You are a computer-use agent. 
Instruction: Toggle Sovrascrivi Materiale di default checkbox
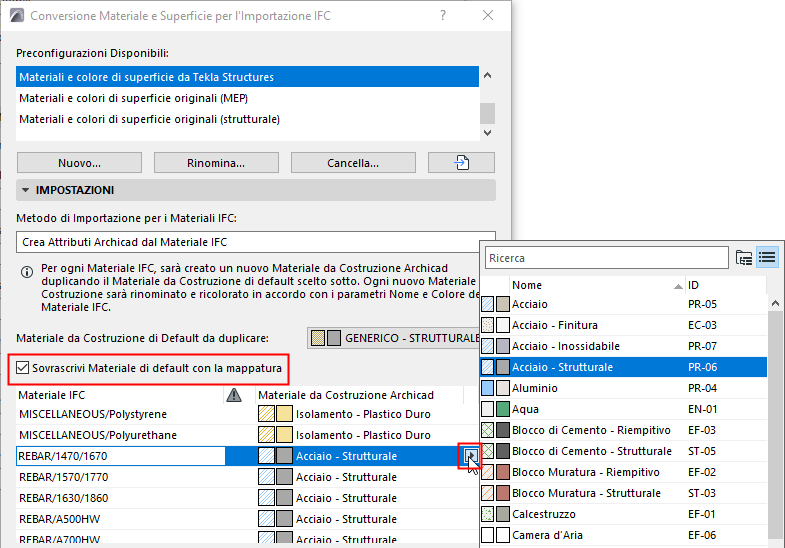point(22,368)
